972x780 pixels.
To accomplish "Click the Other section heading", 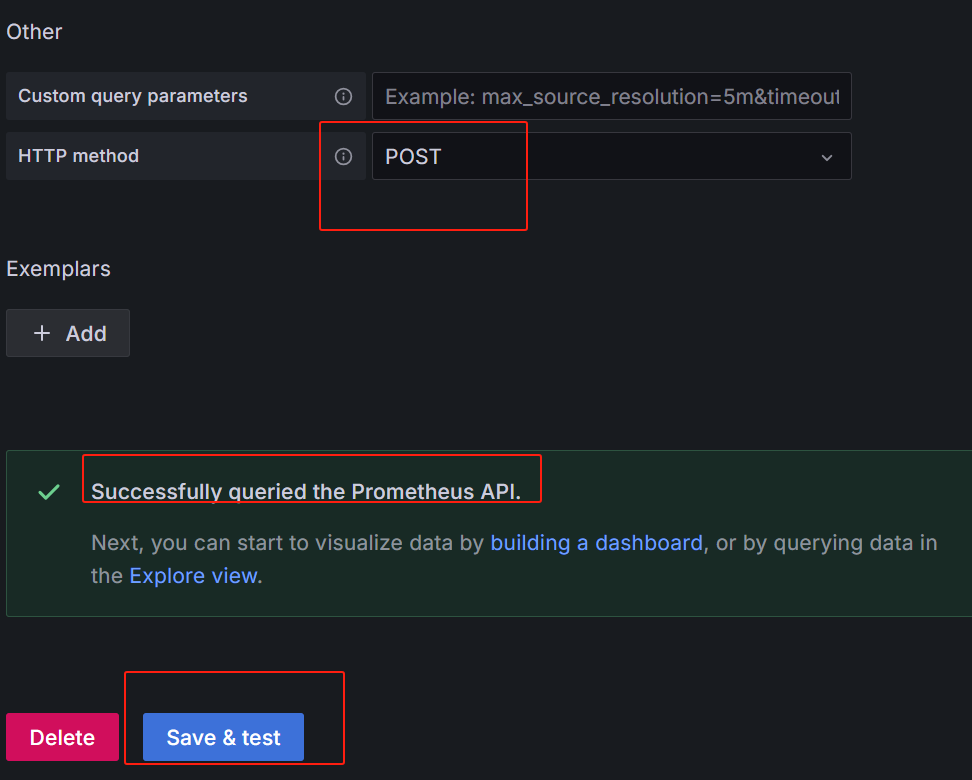I will coord(34,32).
